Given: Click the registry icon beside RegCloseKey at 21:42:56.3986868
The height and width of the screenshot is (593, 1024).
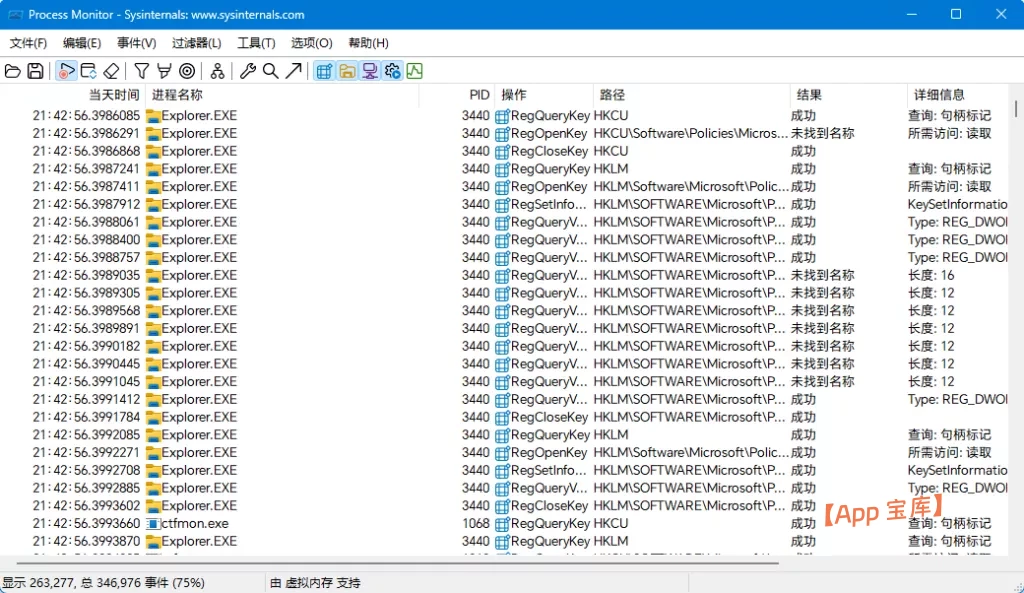Looking at the screenshot, I should [x=502, y=152].
